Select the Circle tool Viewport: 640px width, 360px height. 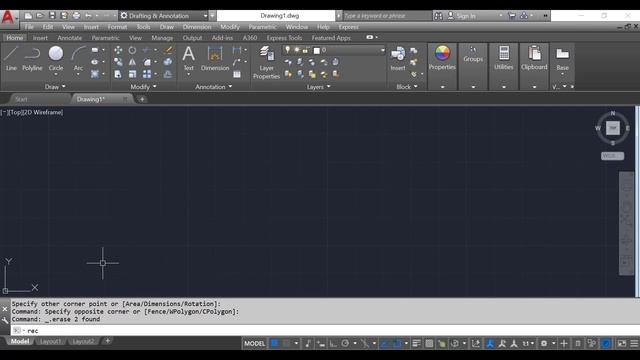[56, 59]
